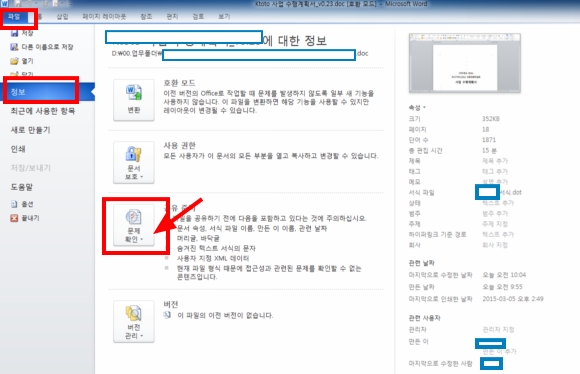Click the 회사 지정 field

pos(495,245)
